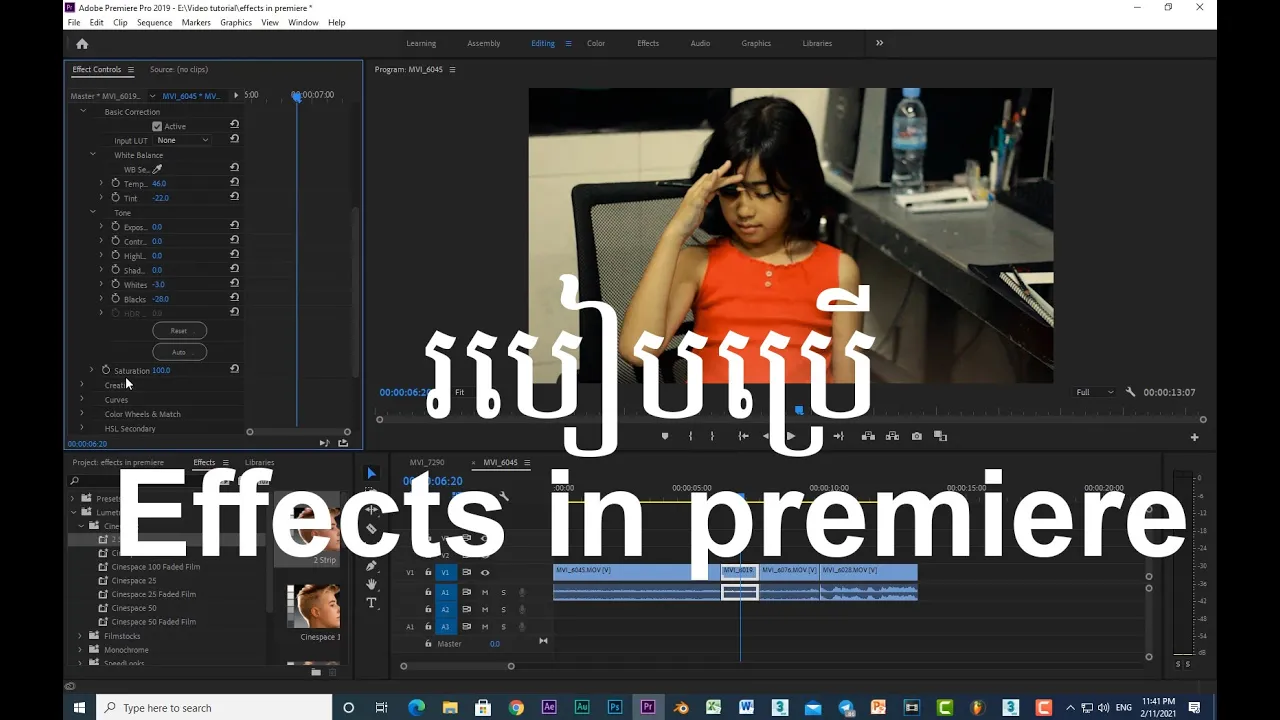Click the Lift button
Screen dimensions: 1280x720
(x=868, y=436)
